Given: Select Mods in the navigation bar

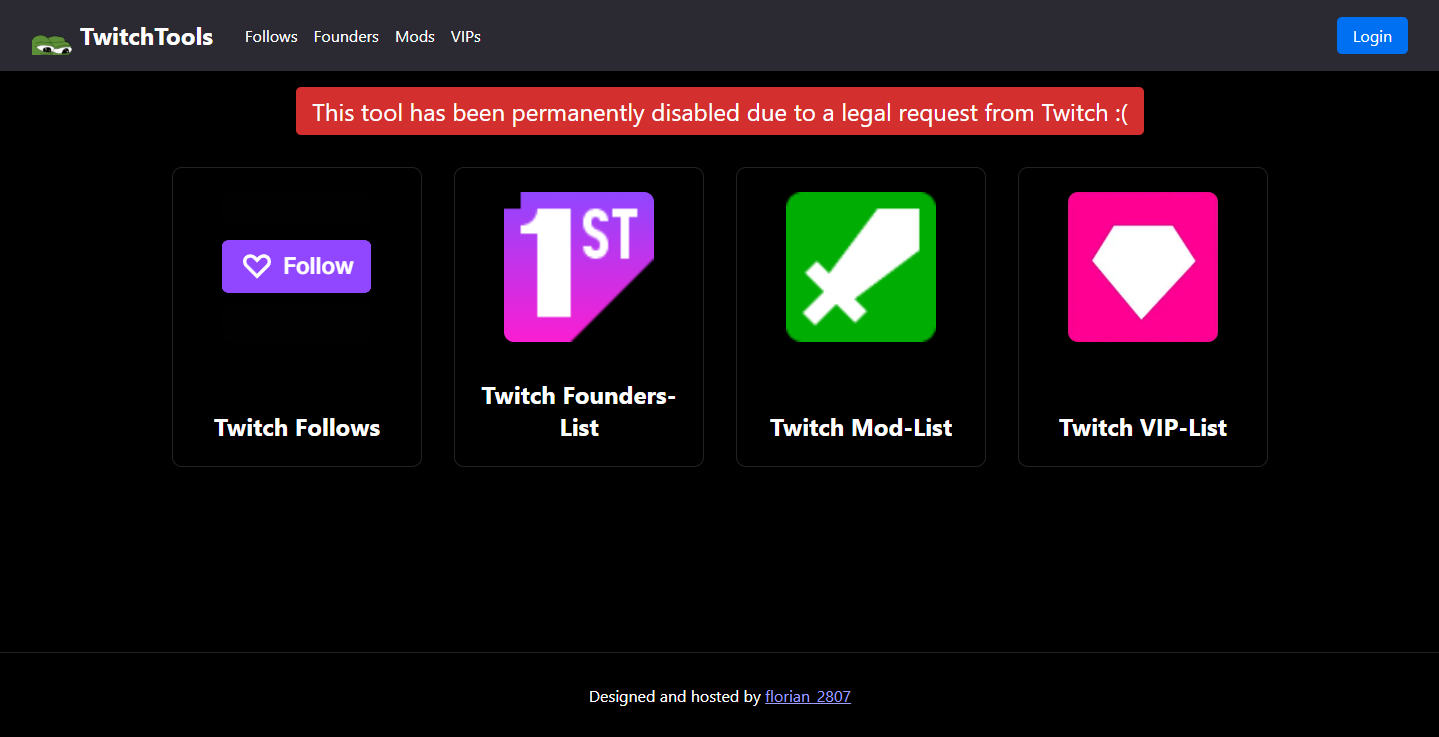Looking at the screenshot, I should pos(415,37).
